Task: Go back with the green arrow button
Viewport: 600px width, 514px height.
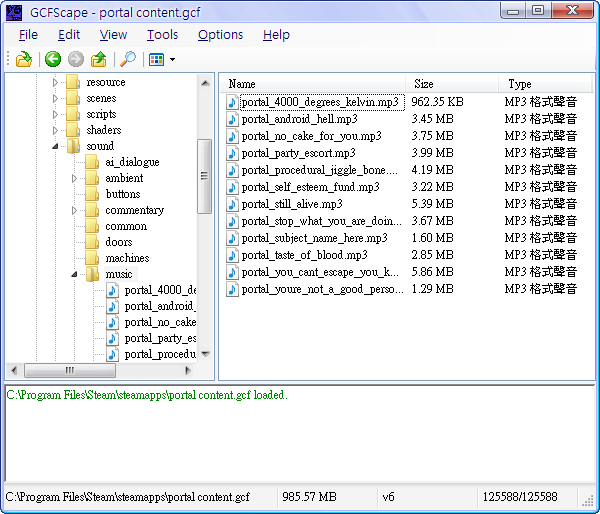Action: (x=53, y=59)
